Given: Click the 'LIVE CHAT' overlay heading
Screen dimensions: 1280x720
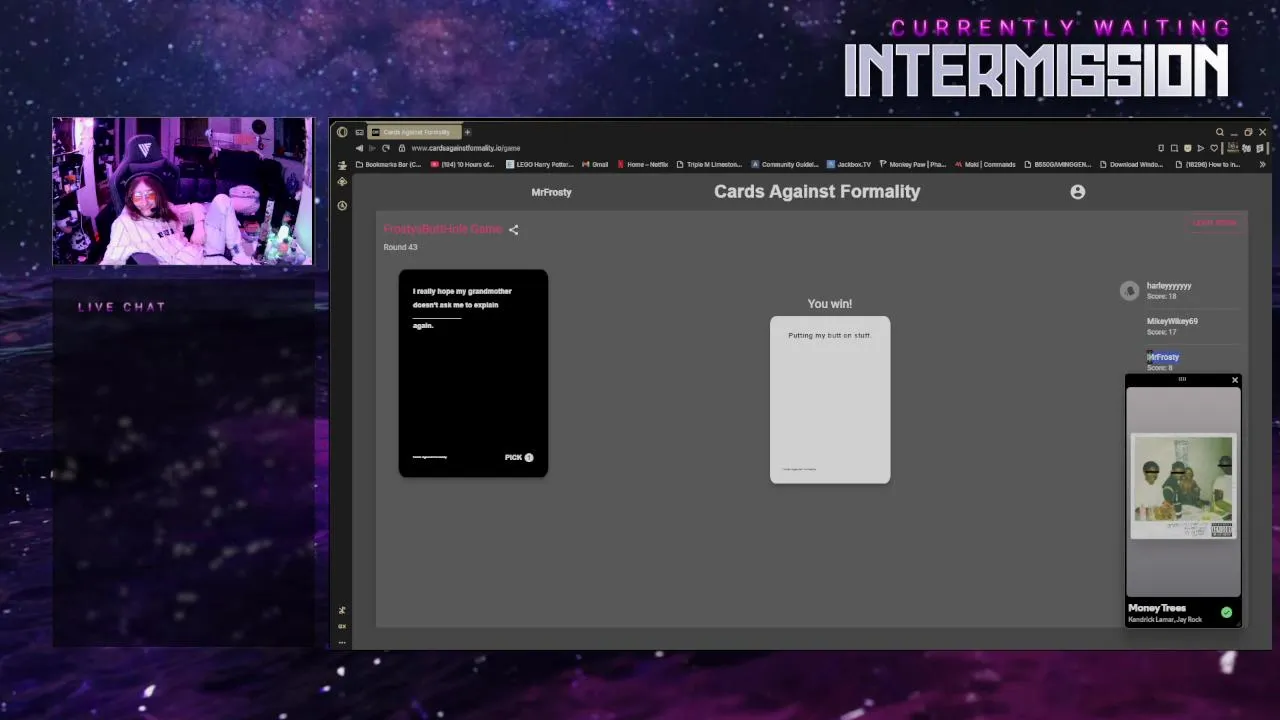Looking at the screenshot, I should 121,307.
